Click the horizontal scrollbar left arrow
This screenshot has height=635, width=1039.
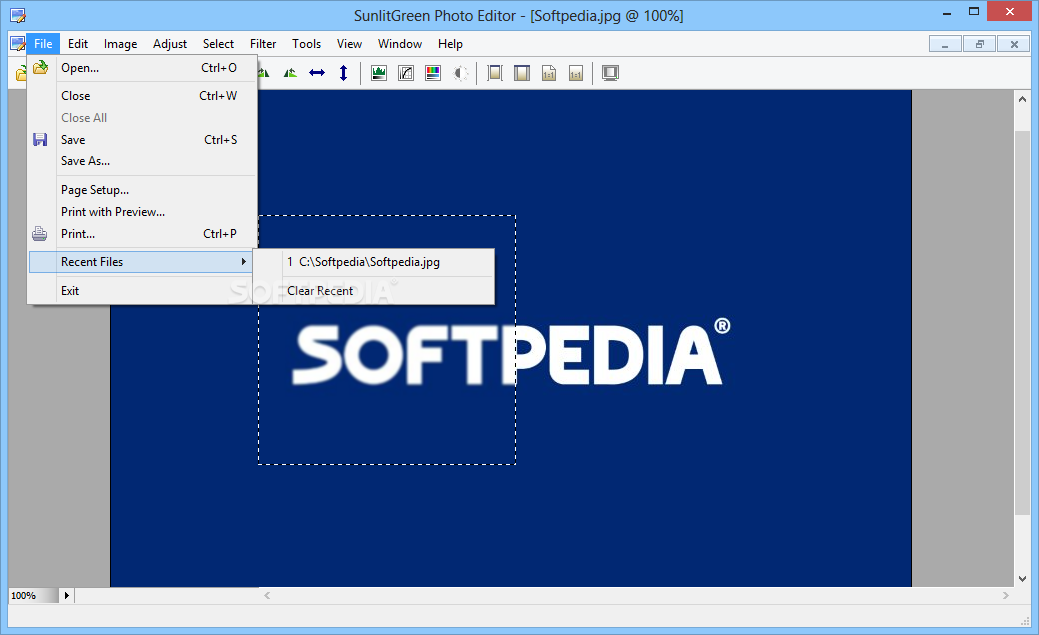coord(267,595)
